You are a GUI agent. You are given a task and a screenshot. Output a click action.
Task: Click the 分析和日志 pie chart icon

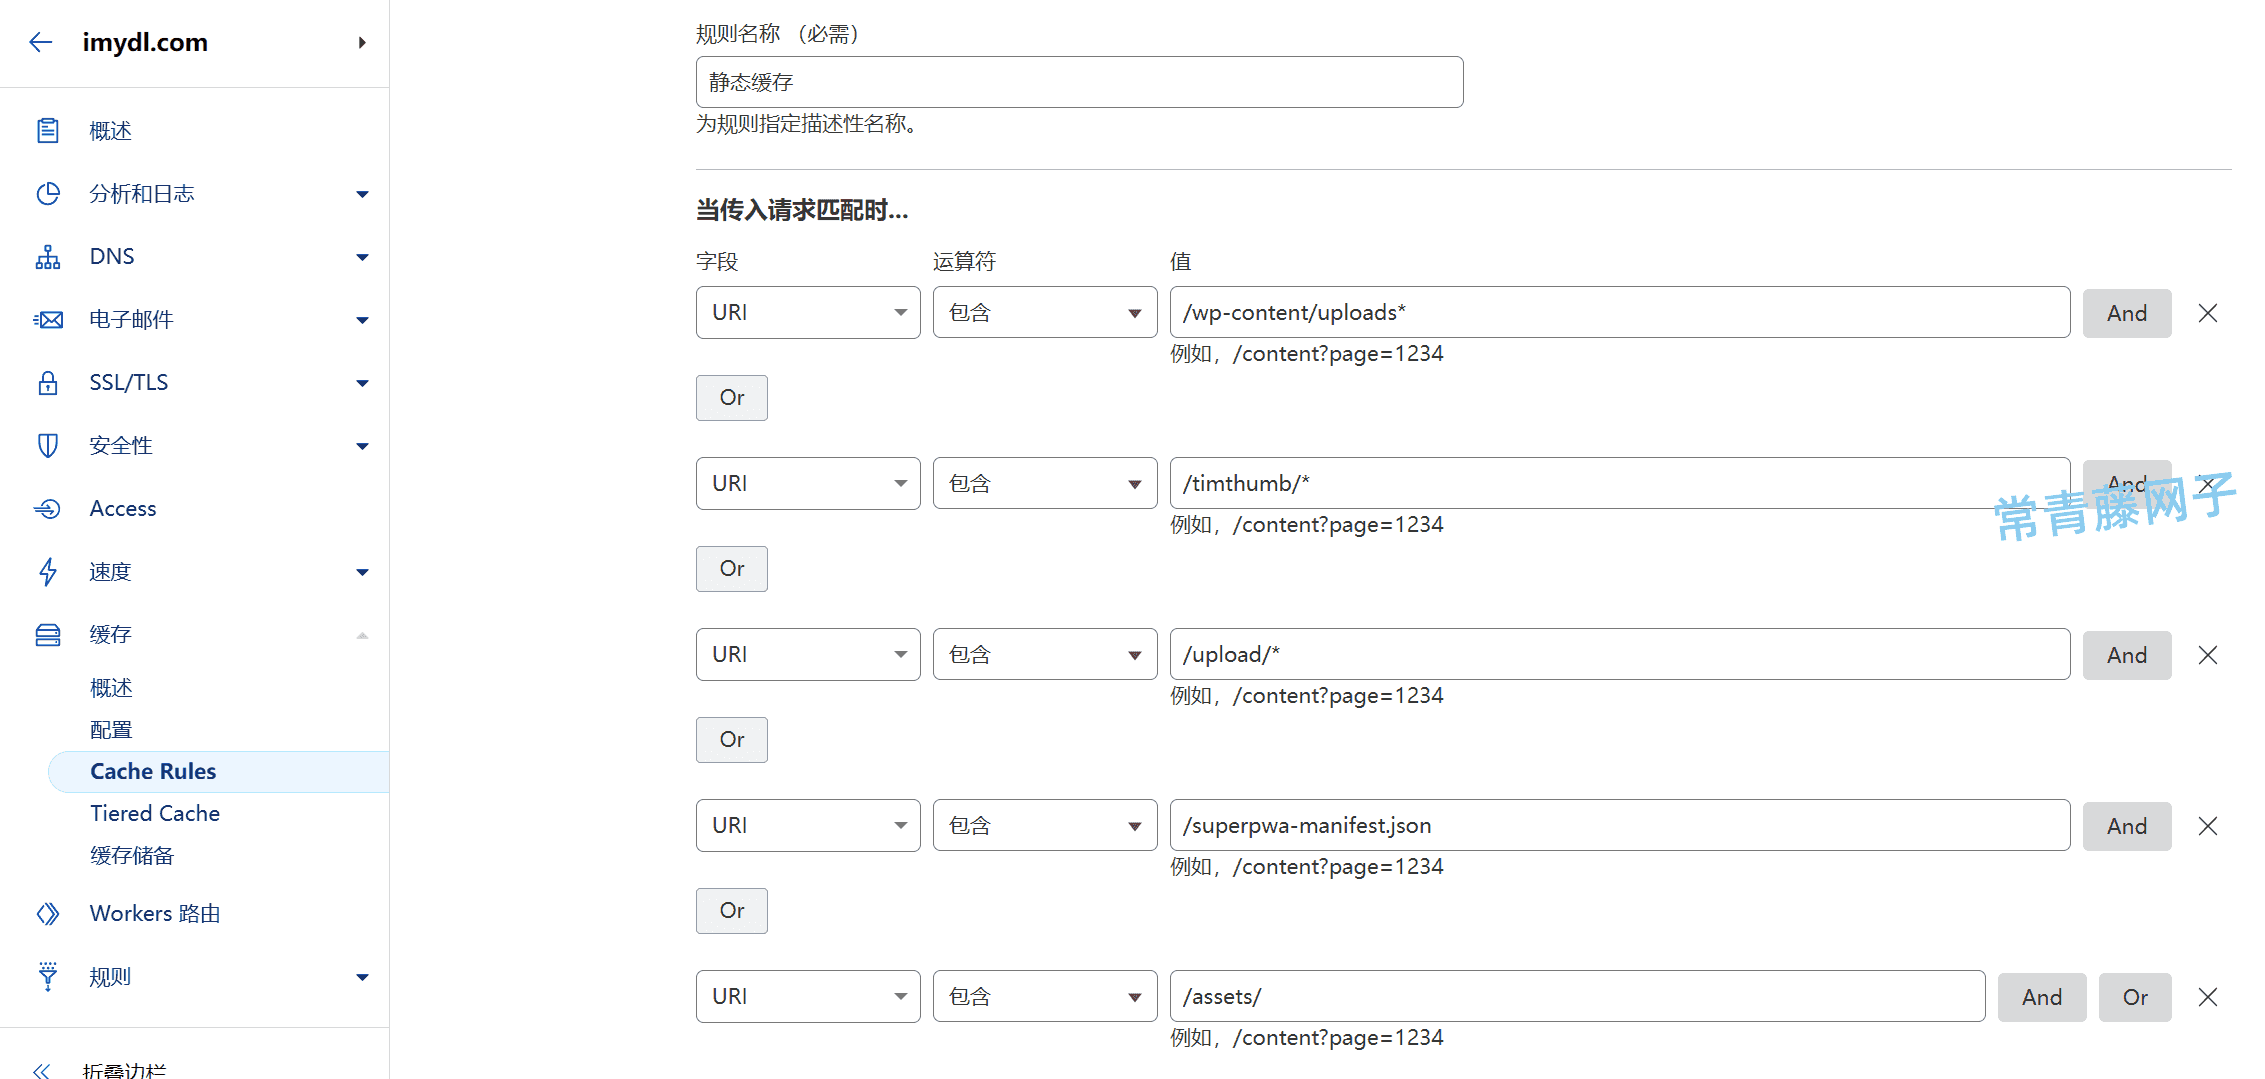click(x=48, y=194)
